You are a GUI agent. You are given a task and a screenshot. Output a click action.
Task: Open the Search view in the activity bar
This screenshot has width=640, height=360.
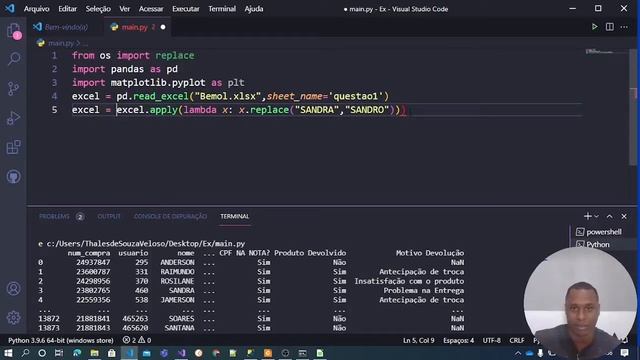[x=13, y=59]
